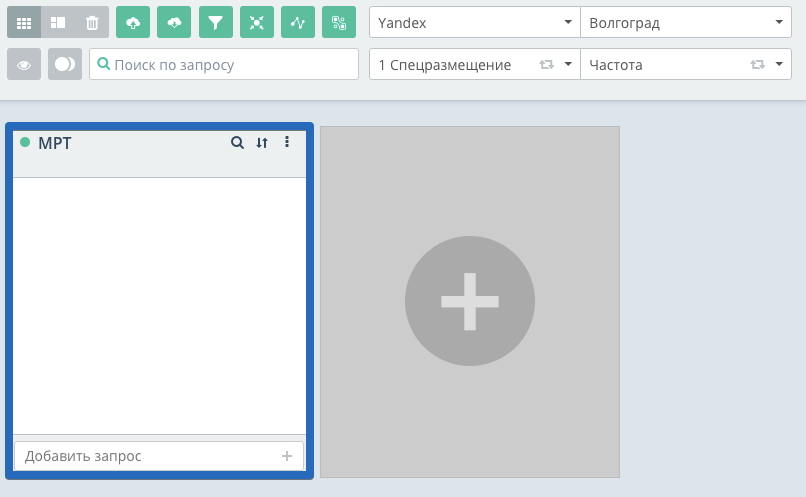Click the QR-style grid icon
This screenshot has width=806, height=497.
click(x=339, y=22)
